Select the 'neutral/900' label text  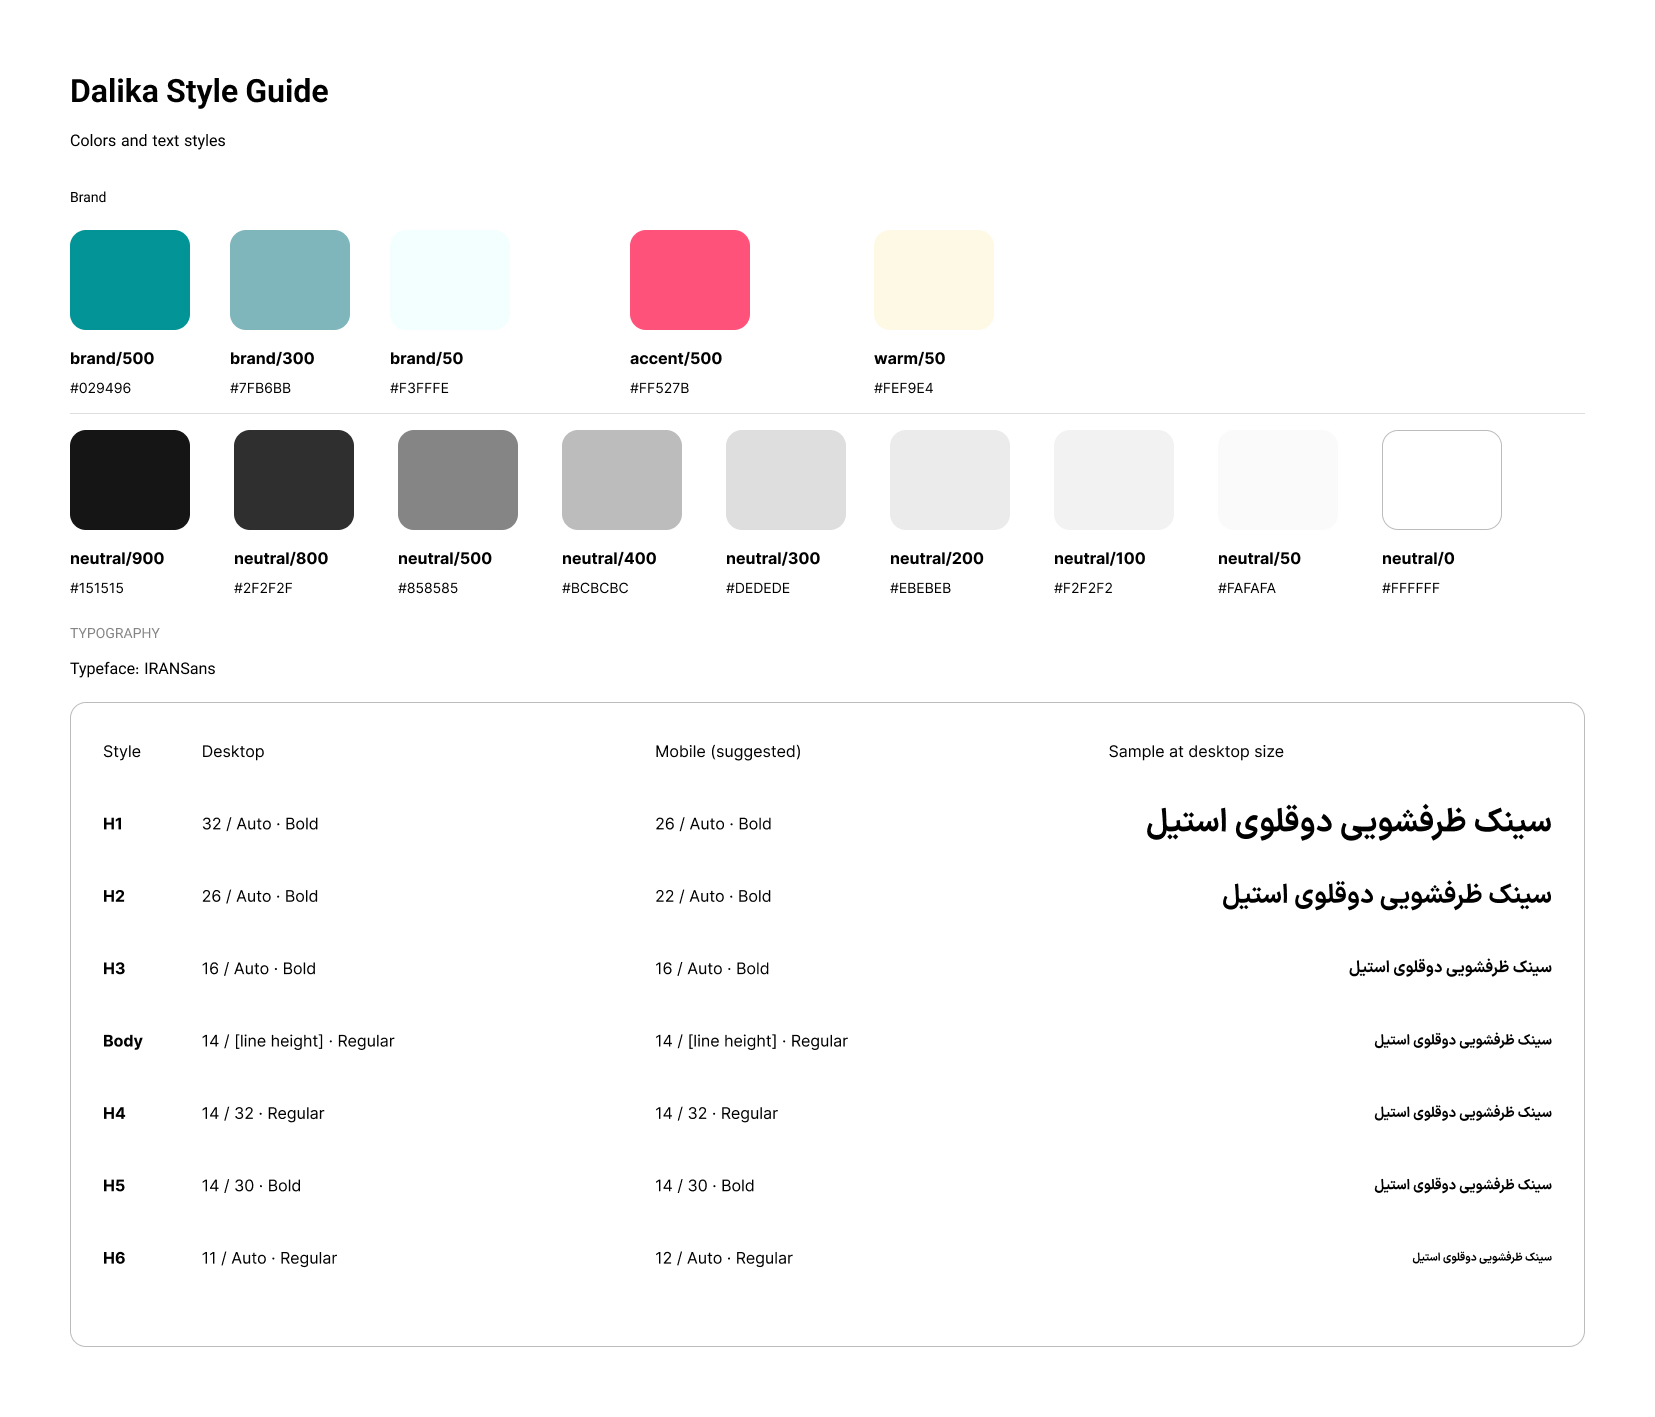point(117,558)
